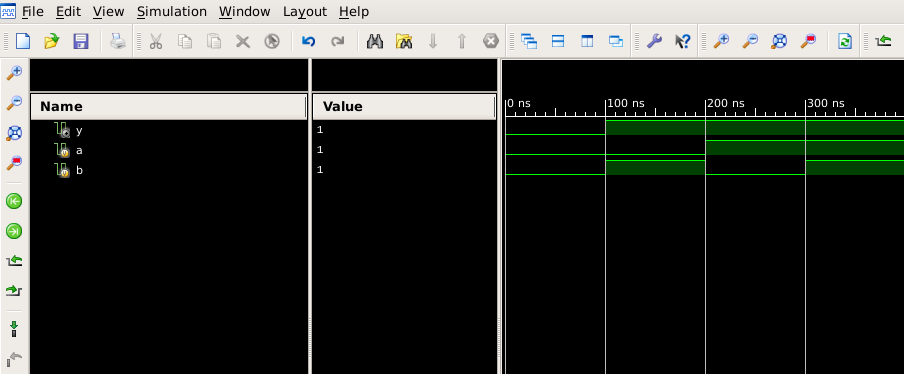Click the Float window icon
904x374 pixels.
616,41
